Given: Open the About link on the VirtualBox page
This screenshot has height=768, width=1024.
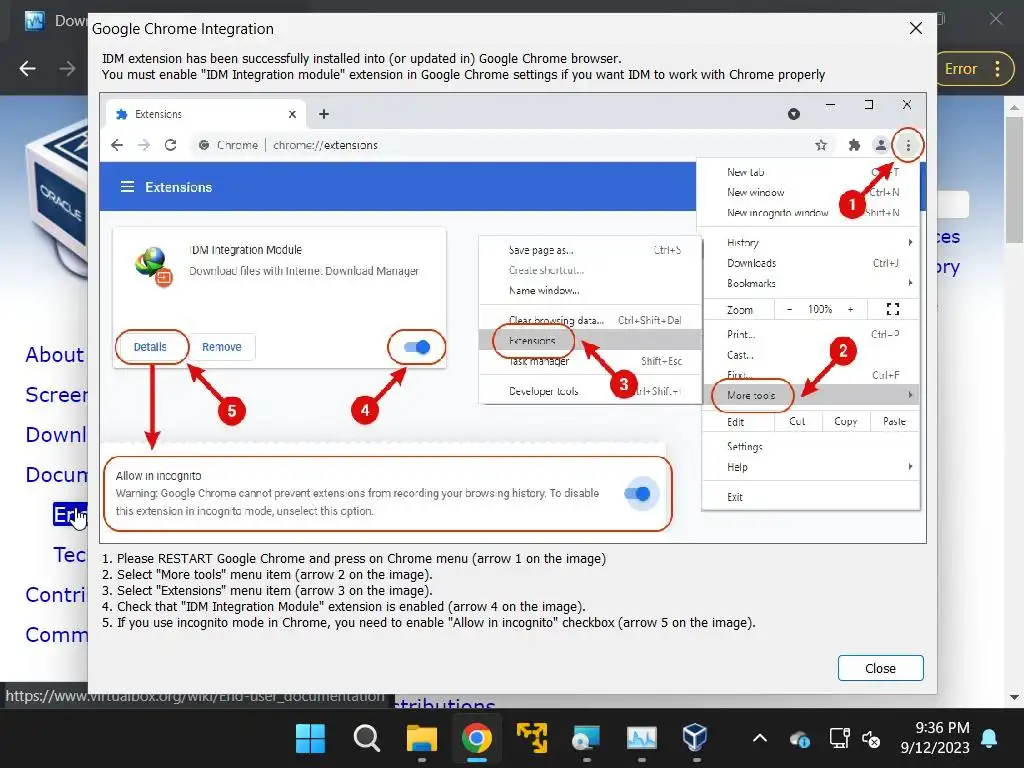Looking at the screenshot, I should 55,355.
